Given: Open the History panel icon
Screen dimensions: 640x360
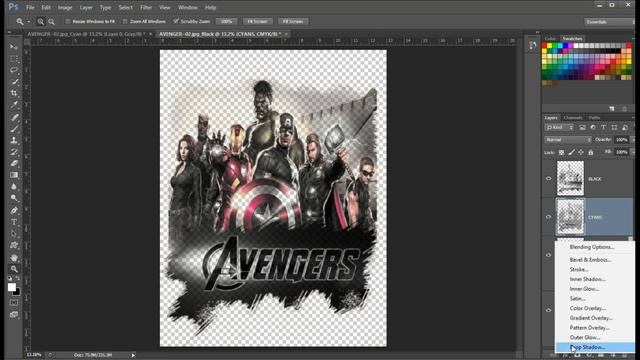Looking at the screenshot, I should (x=532, y=45).
